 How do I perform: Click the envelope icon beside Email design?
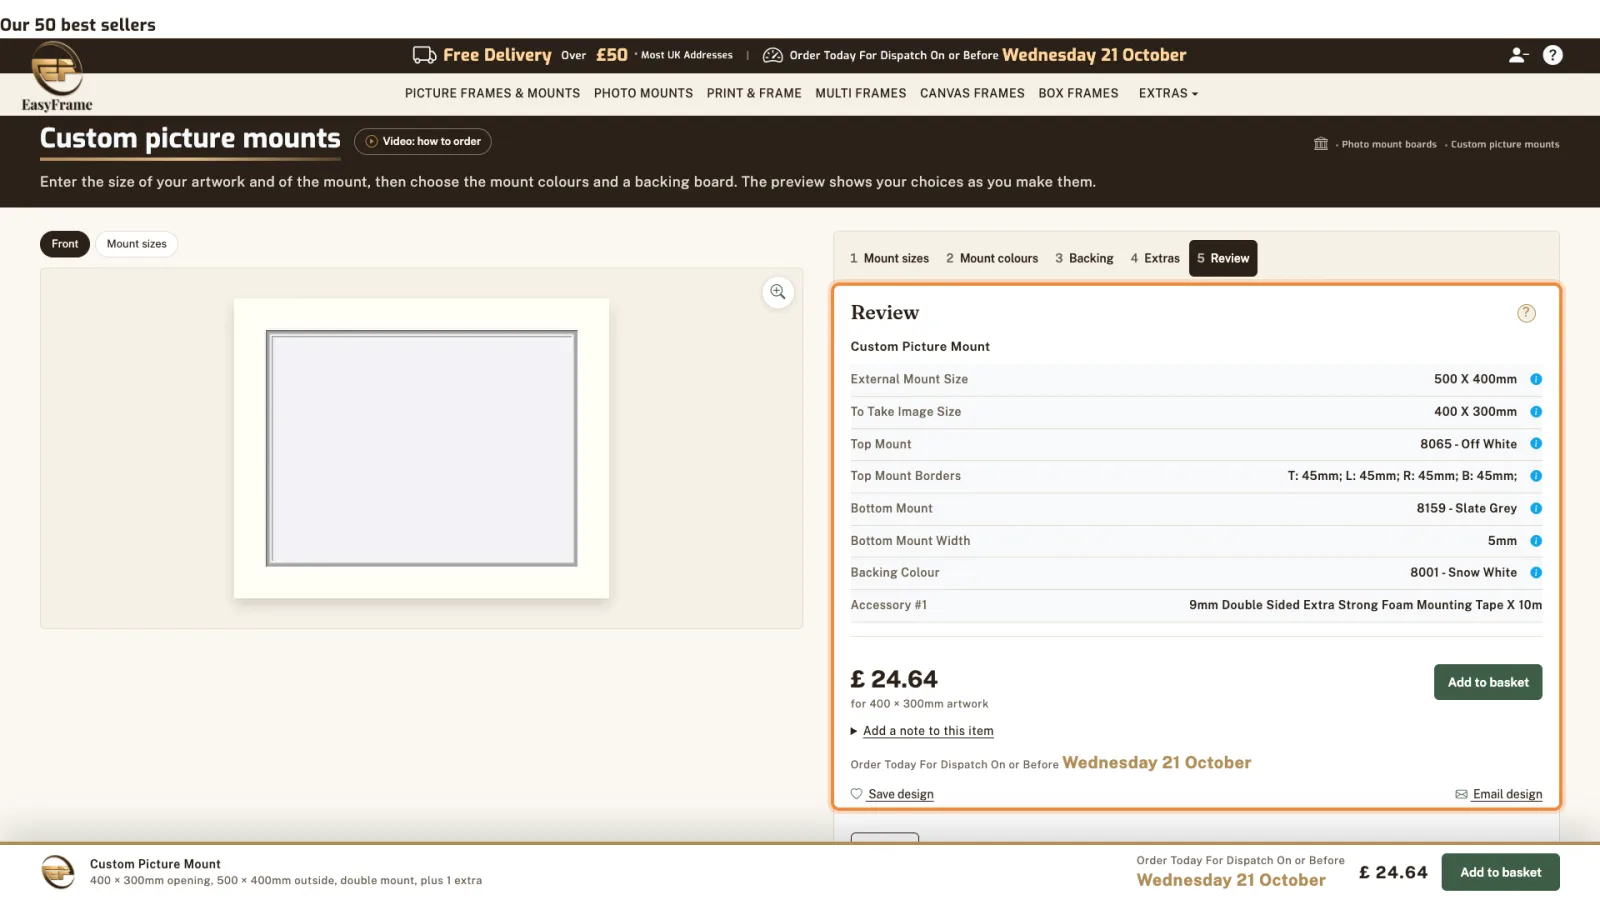[x=1461, y=794]
